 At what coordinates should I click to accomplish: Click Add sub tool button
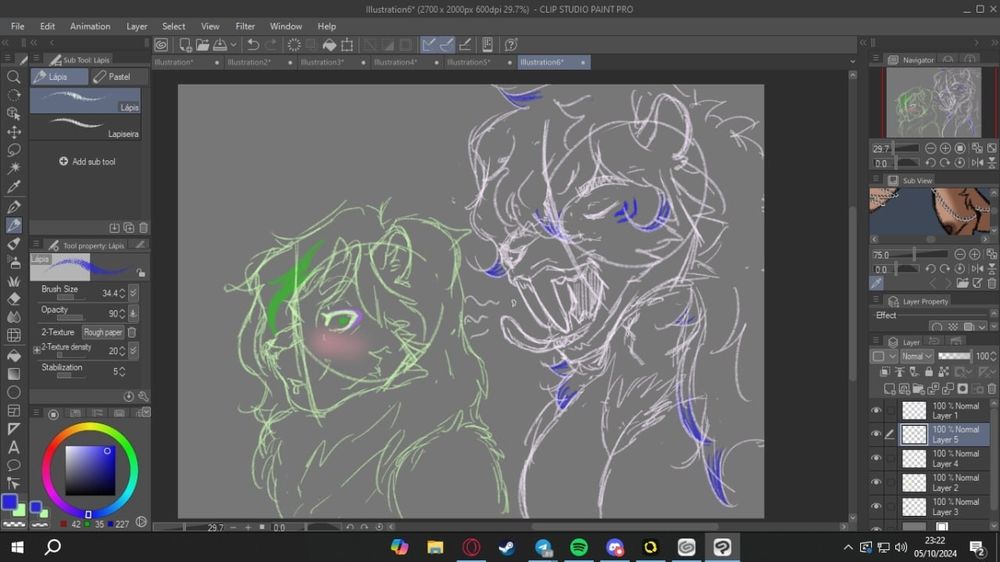tap(87, 161)
